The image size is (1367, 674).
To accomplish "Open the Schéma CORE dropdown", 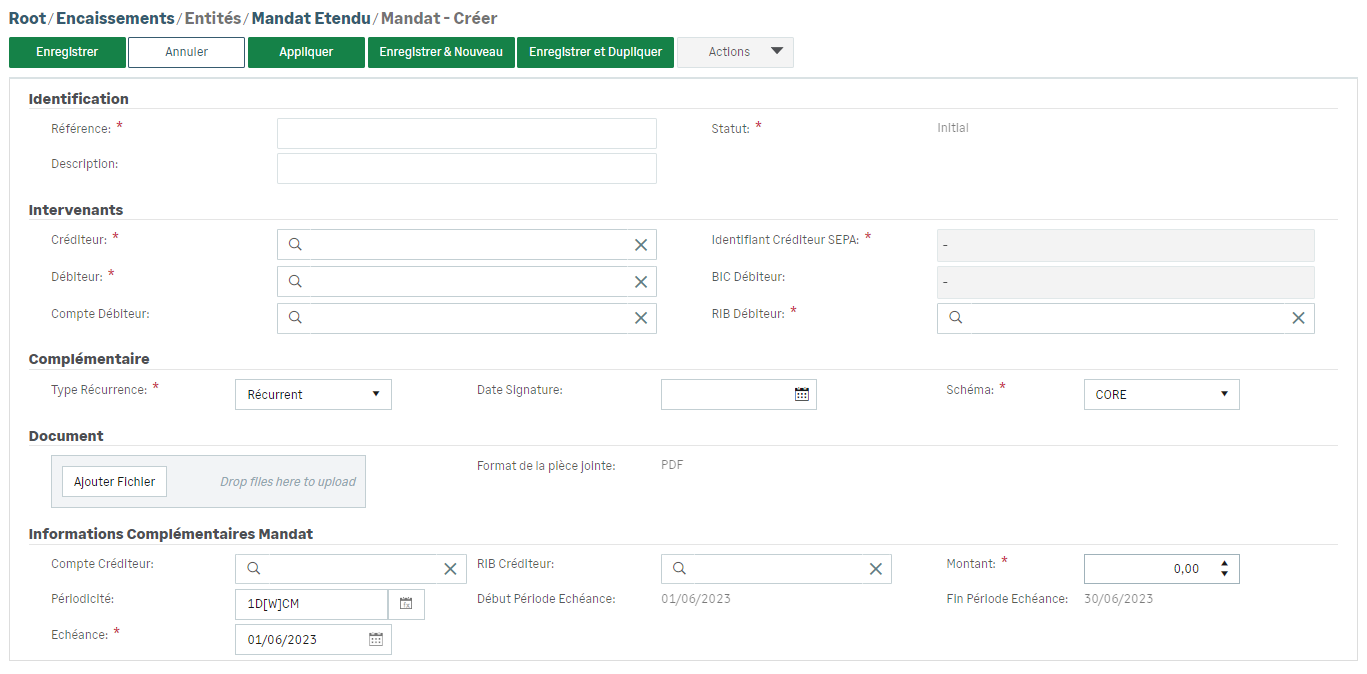I will pos(1161,395).
